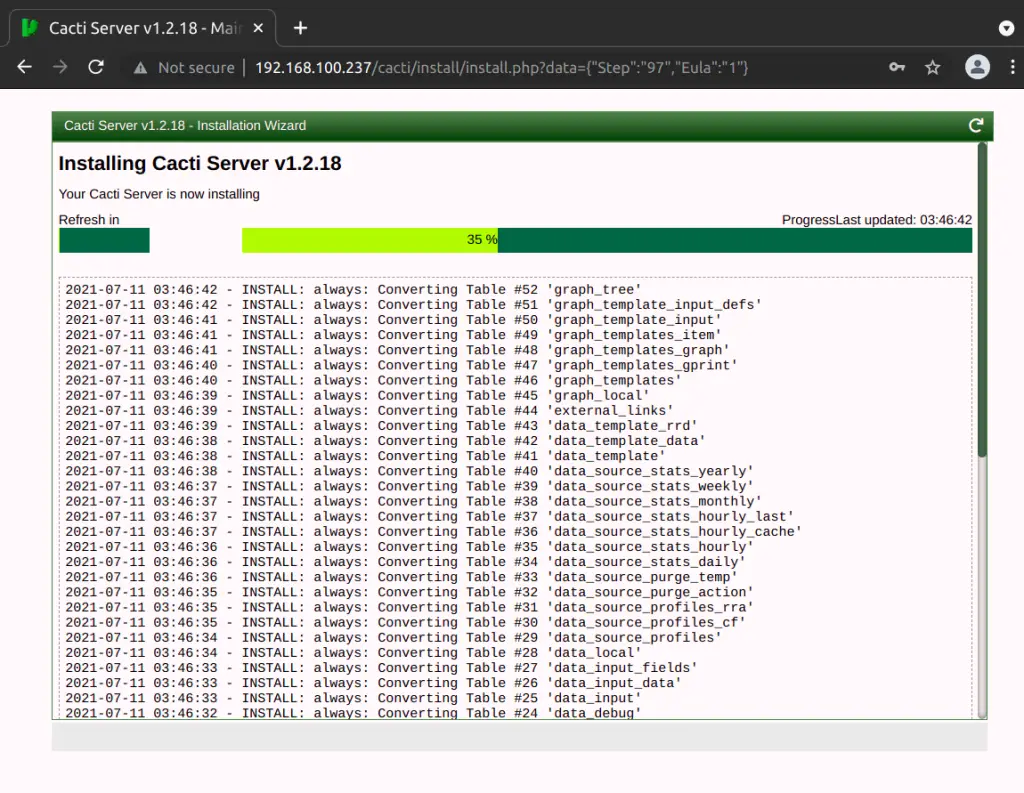Viewport: 1024px width, 793px height.
Task: Click the log line for 'data_debug' table
Action: coord(353,712)
